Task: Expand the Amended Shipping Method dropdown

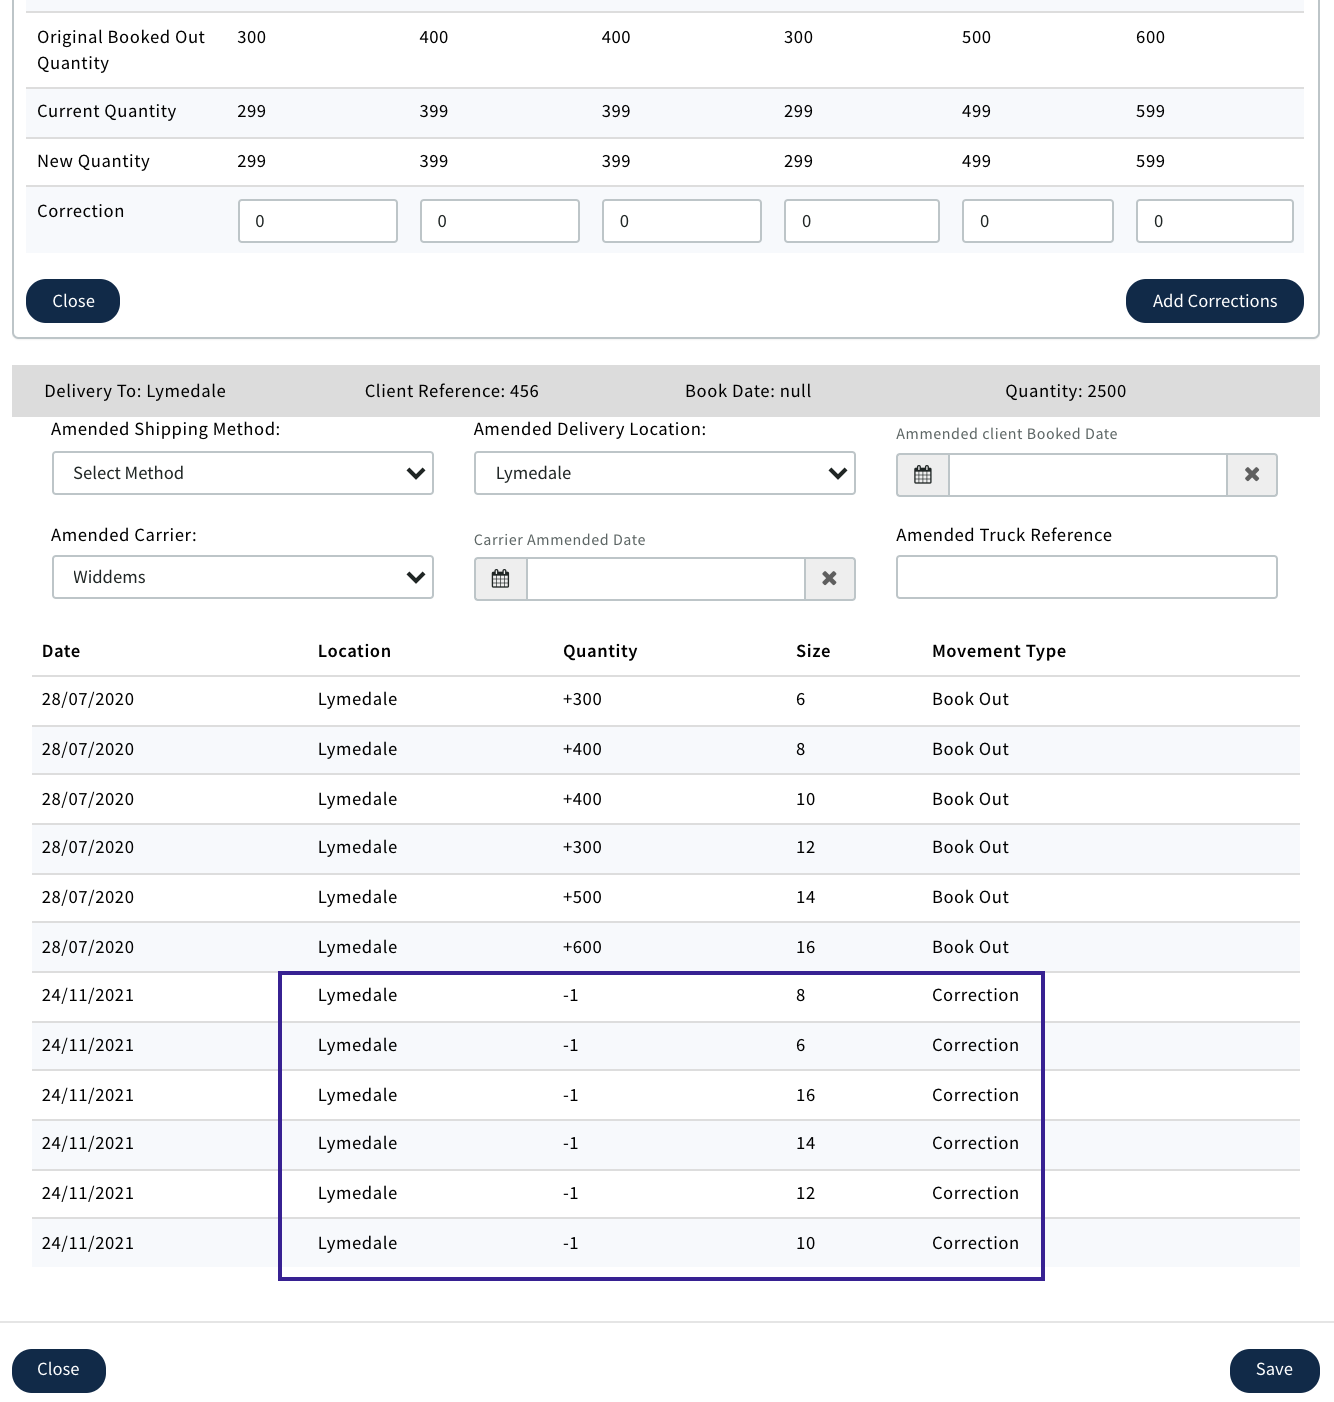Action: click(243, 473)
